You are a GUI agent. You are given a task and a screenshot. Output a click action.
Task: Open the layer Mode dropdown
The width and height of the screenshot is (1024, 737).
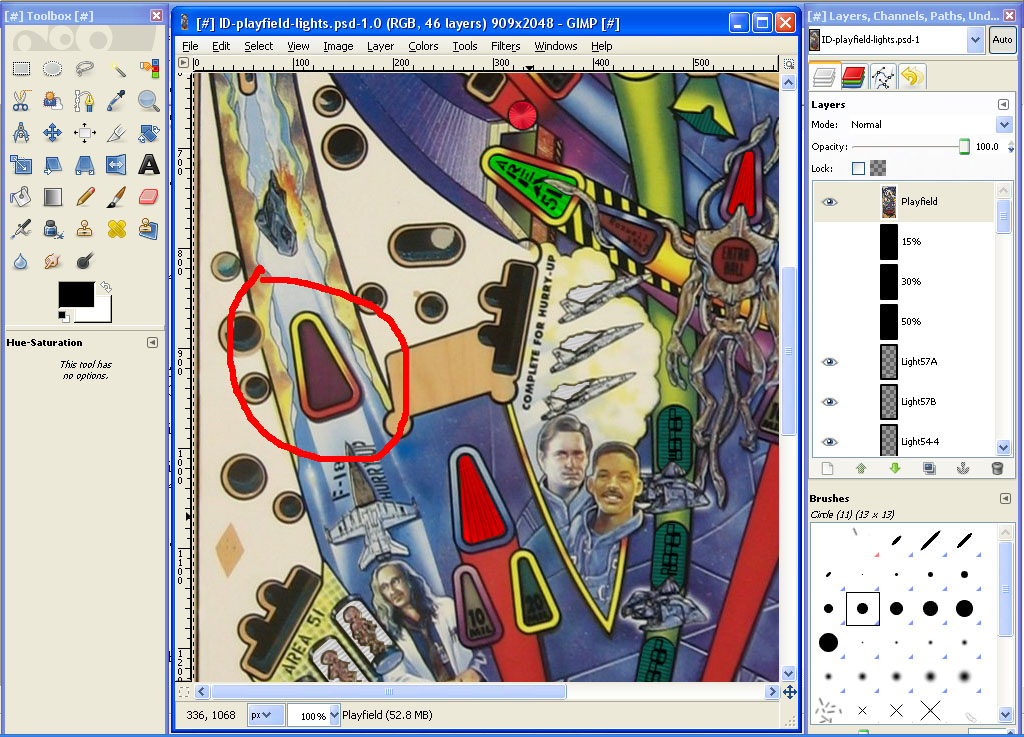(1004, 125)
